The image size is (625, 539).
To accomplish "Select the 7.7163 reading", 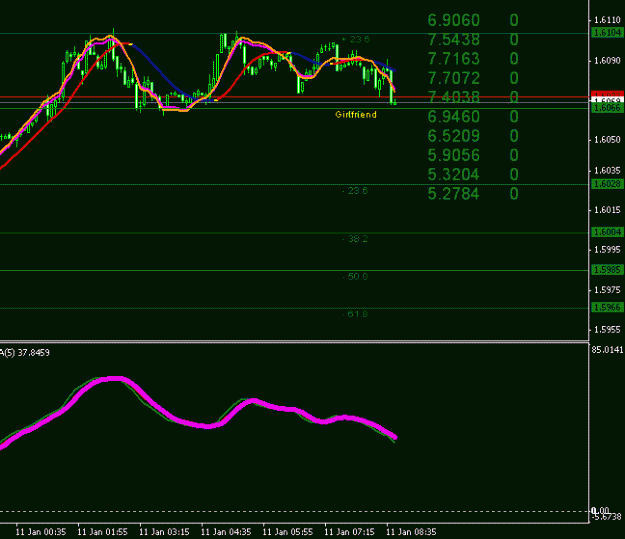I will pyautogui.click(x=454, y=59).
